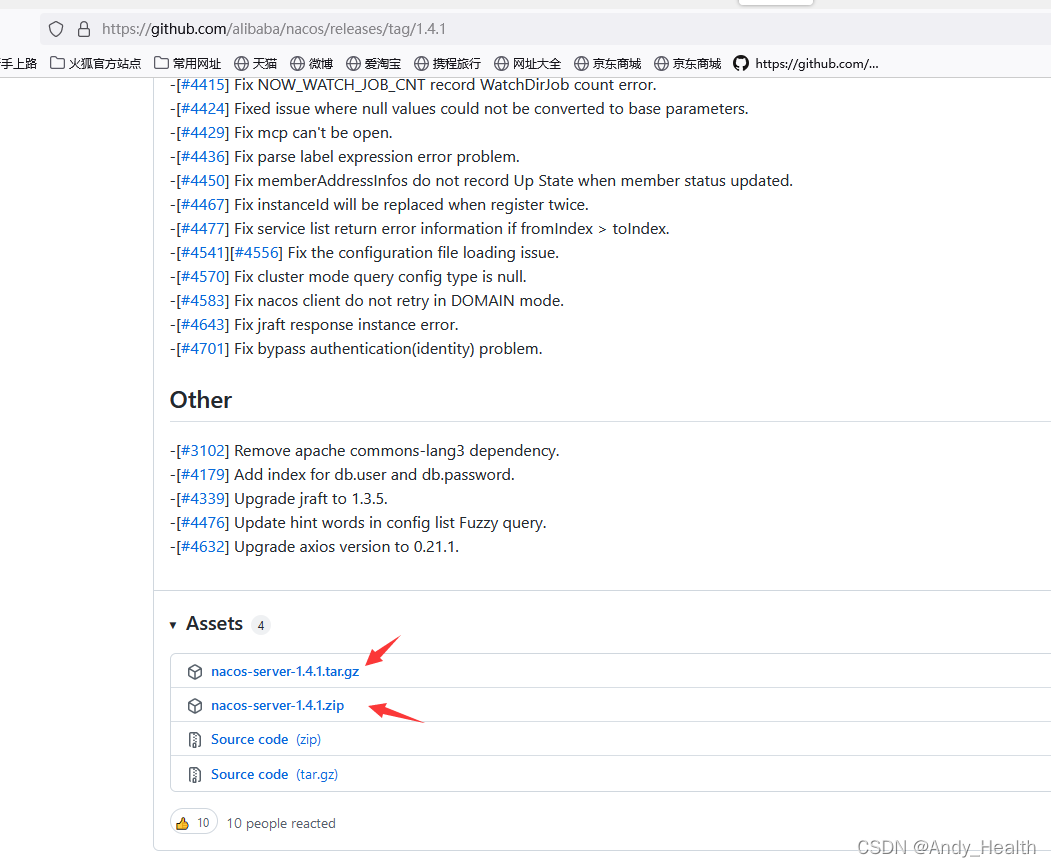The width and height of the screenshot is (1051, 867).
Task: Open issue link #4541
Action: (x=202, y=253)
